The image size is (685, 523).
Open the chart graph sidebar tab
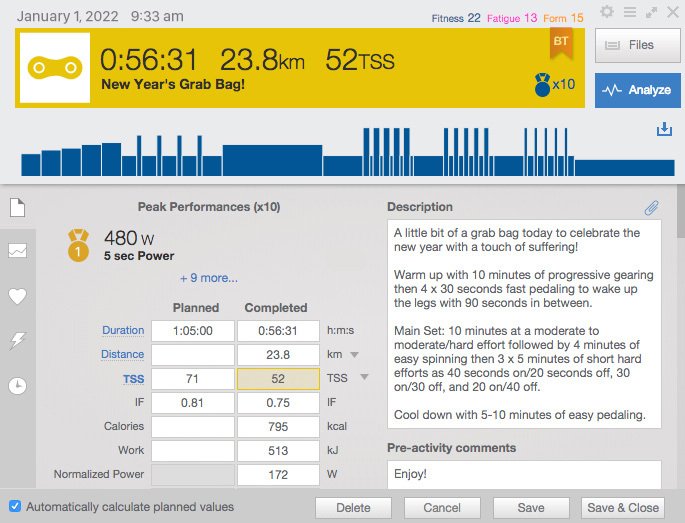pos(17,250)
